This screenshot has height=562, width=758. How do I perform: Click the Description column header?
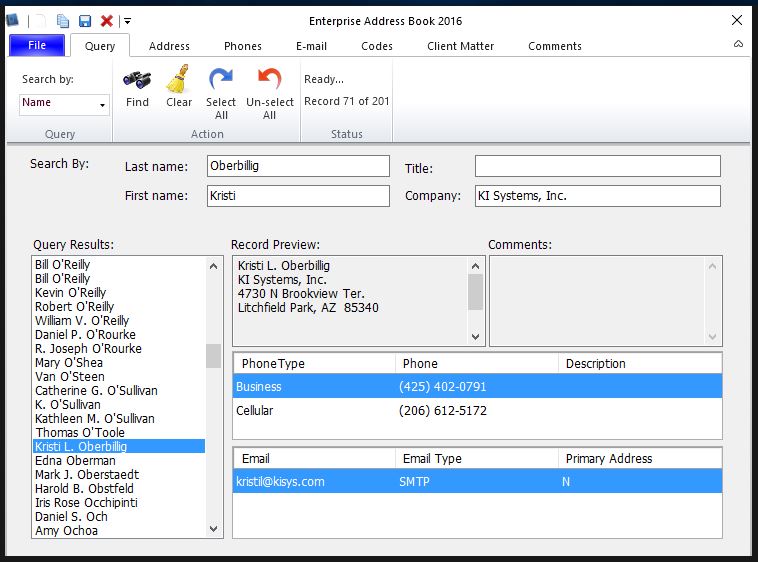(x=640, y=363)
